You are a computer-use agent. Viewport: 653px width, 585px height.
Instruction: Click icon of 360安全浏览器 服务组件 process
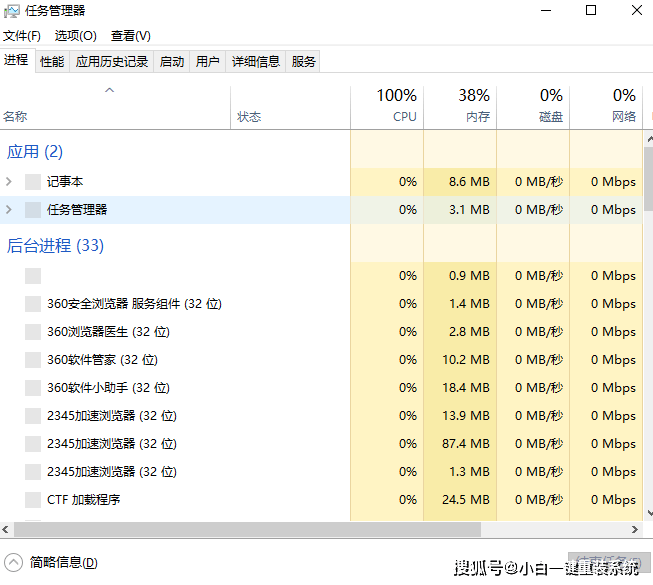[x=33, y=304]
